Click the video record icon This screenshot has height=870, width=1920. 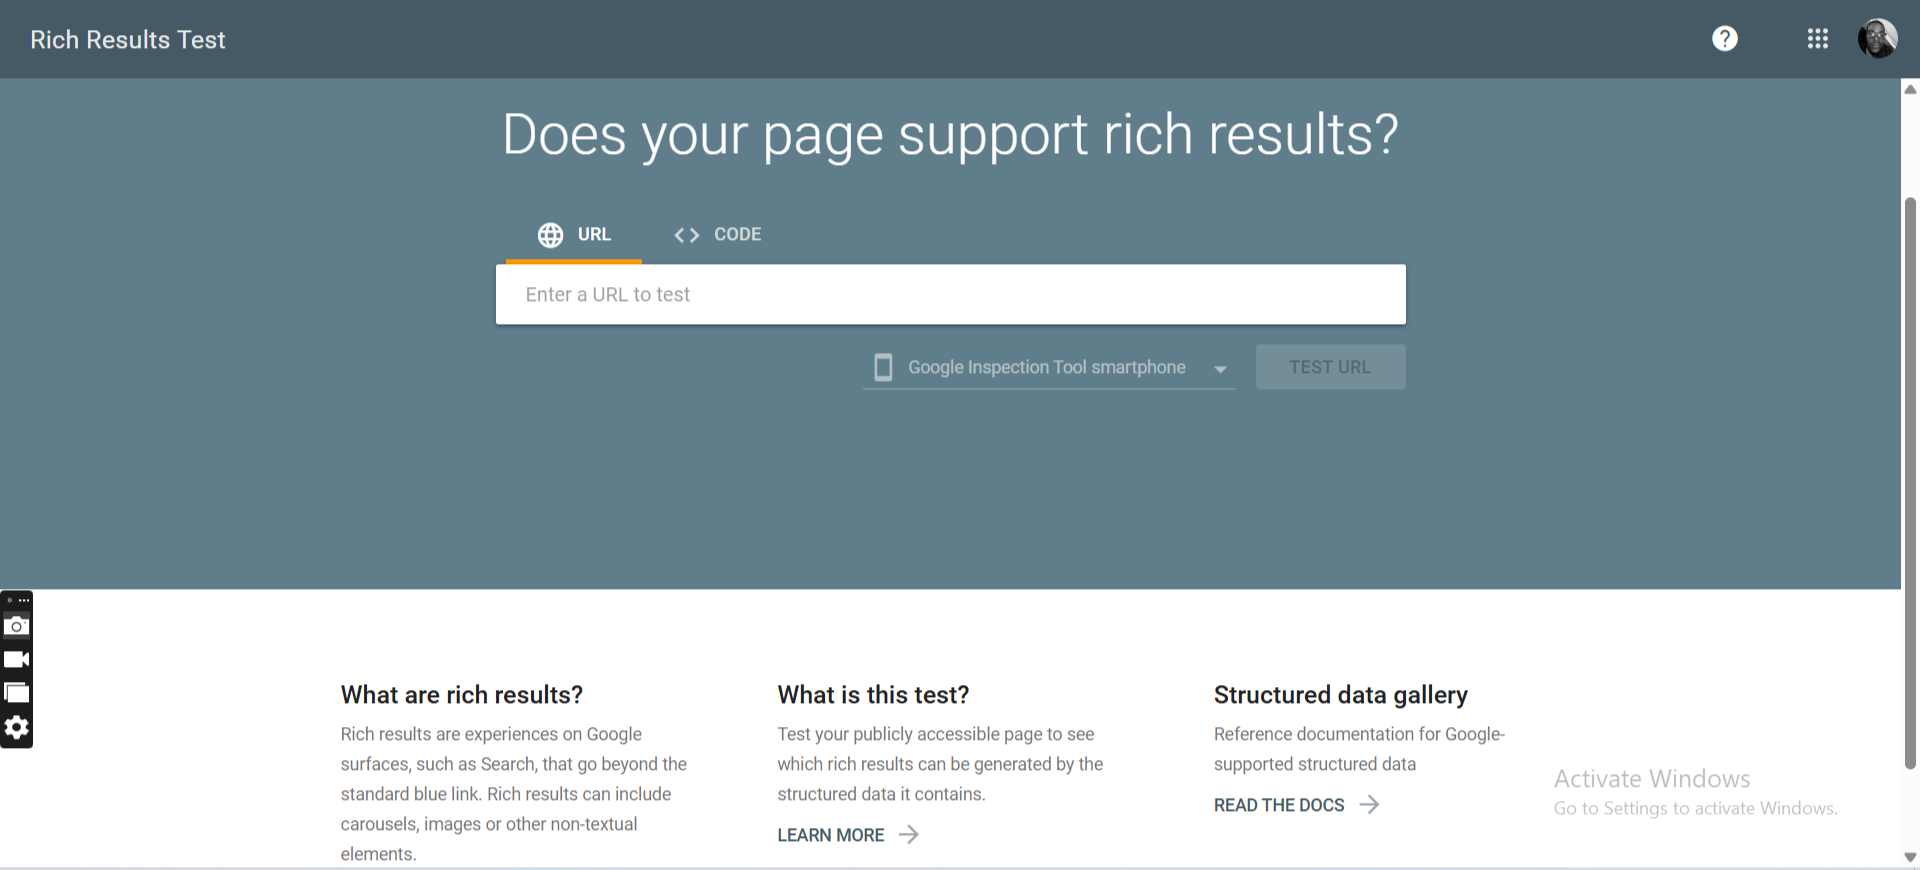(17, 659)
